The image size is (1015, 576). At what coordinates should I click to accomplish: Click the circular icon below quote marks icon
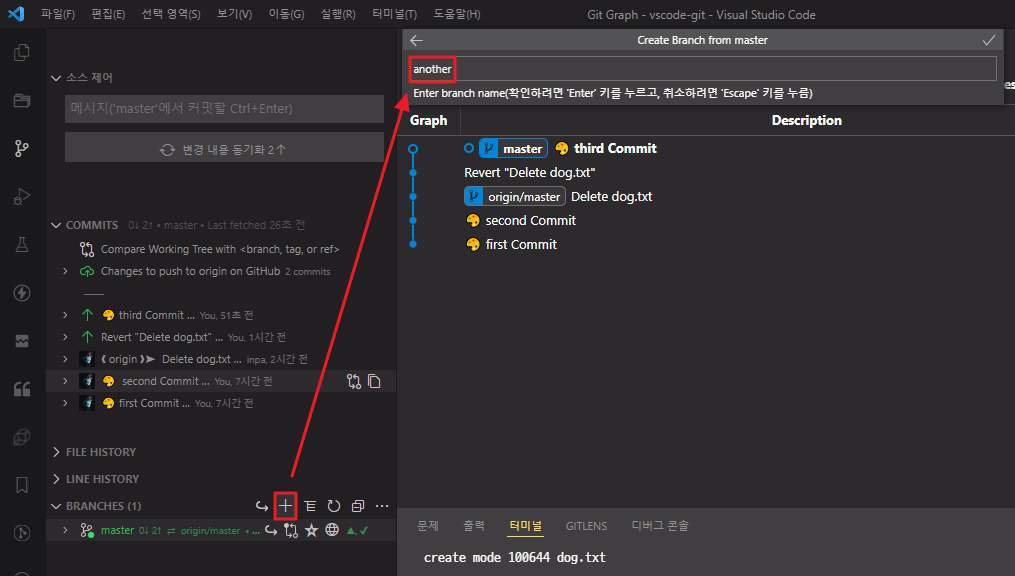22,437
